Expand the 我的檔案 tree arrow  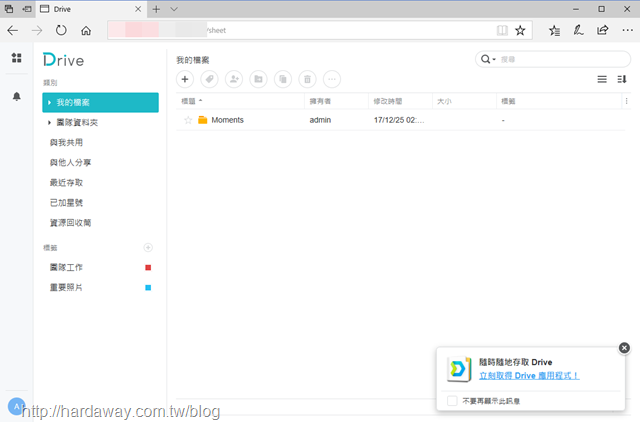pos(49,102)
